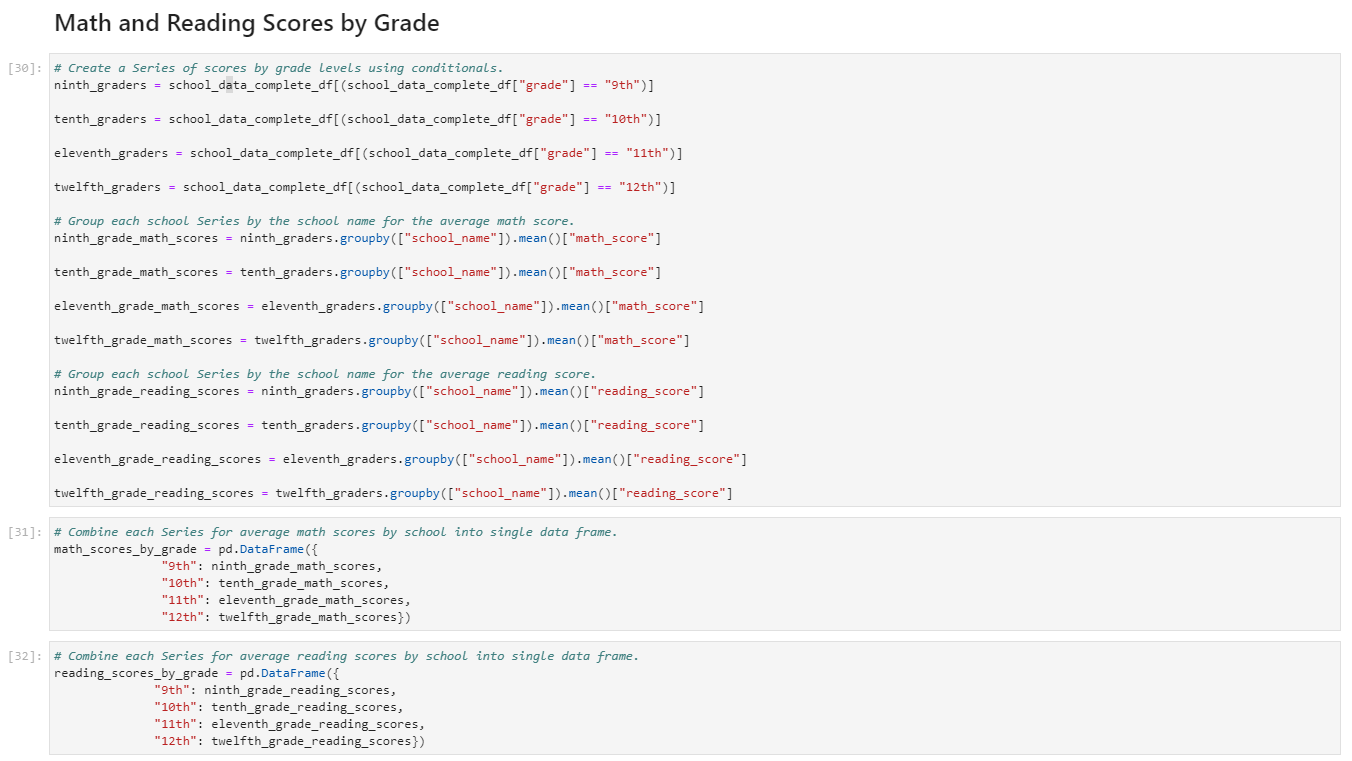1352x761 pixels.
Task: Click the '"10th": tenth_grade_math_scores,' line
Action: point(276,583)
